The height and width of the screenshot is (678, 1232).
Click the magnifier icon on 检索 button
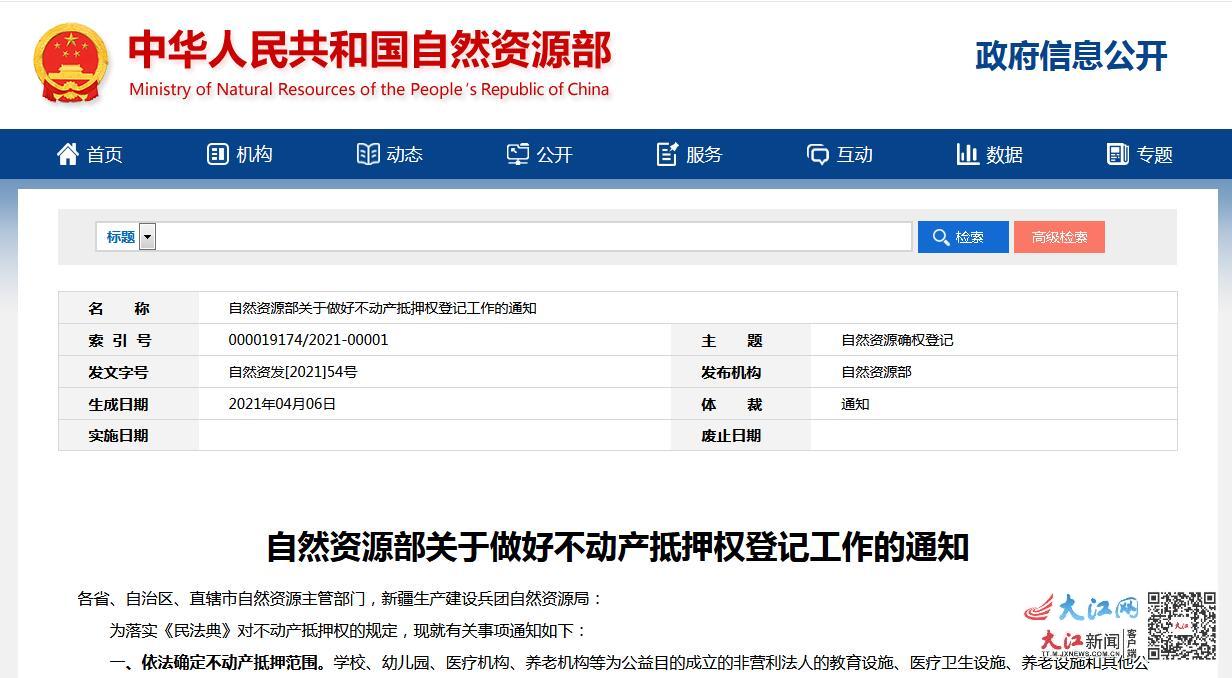tap(941, 237)
